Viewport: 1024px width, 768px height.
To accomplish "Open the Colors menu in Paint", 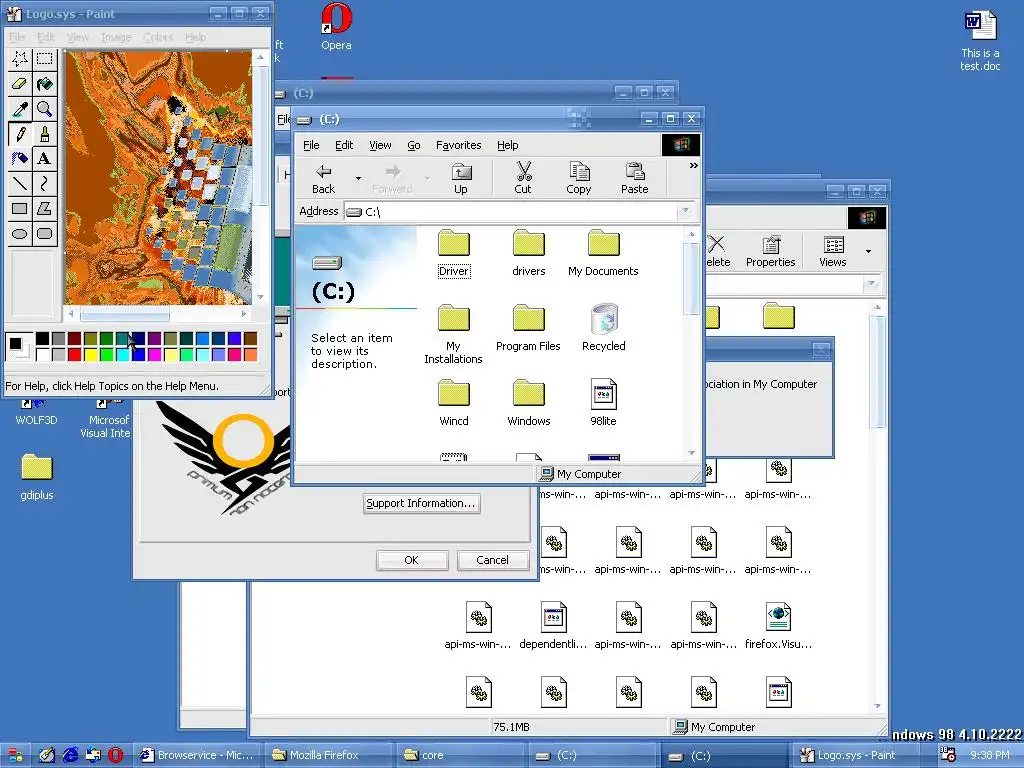I will [158, 37].
